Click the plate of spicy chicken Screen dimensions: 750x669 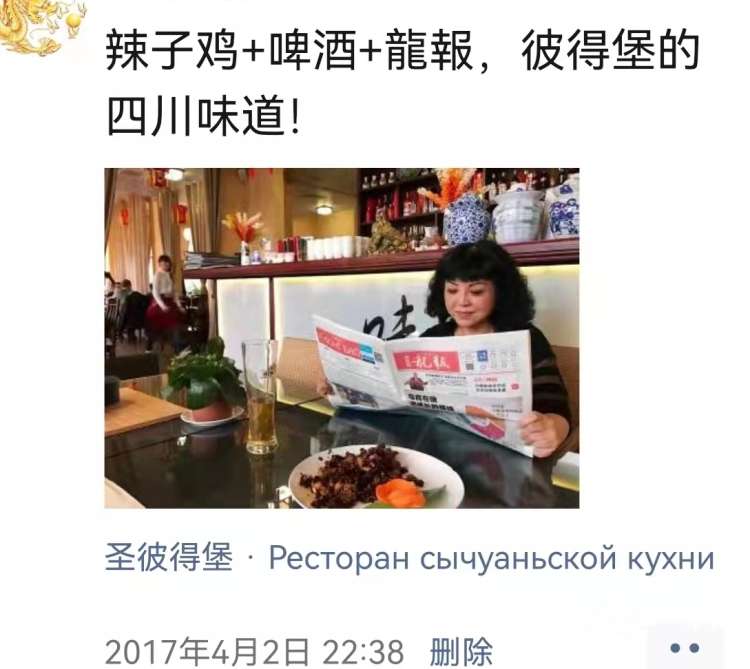point(376,476)
